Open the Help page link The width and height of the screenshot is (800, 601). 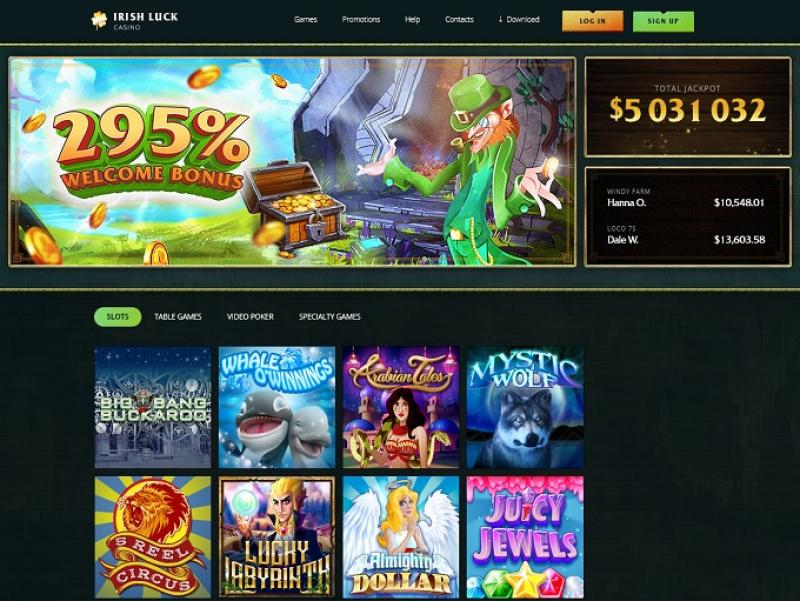412,19
